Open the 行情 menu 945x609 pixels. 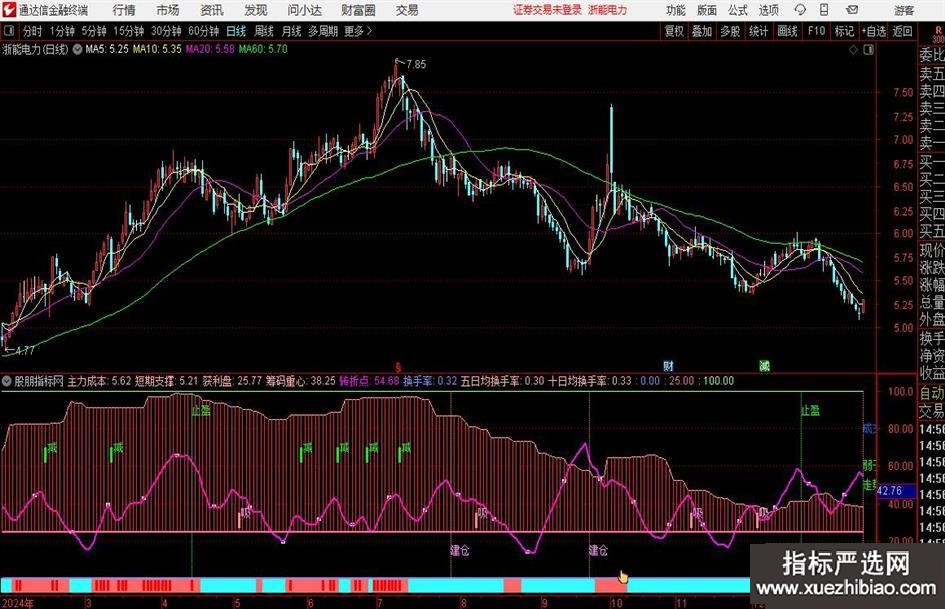click(124, 10)
